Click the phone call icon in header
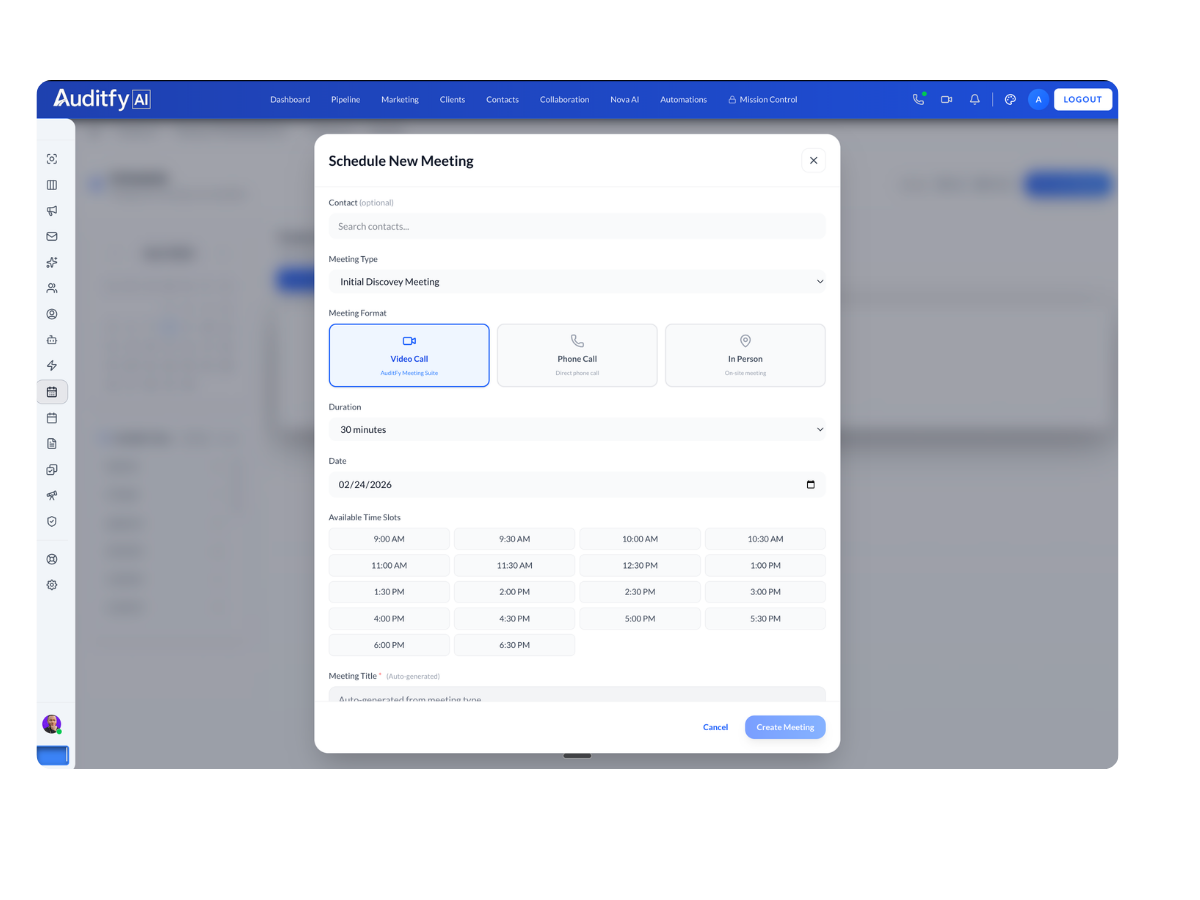 (x=918, y=99)
